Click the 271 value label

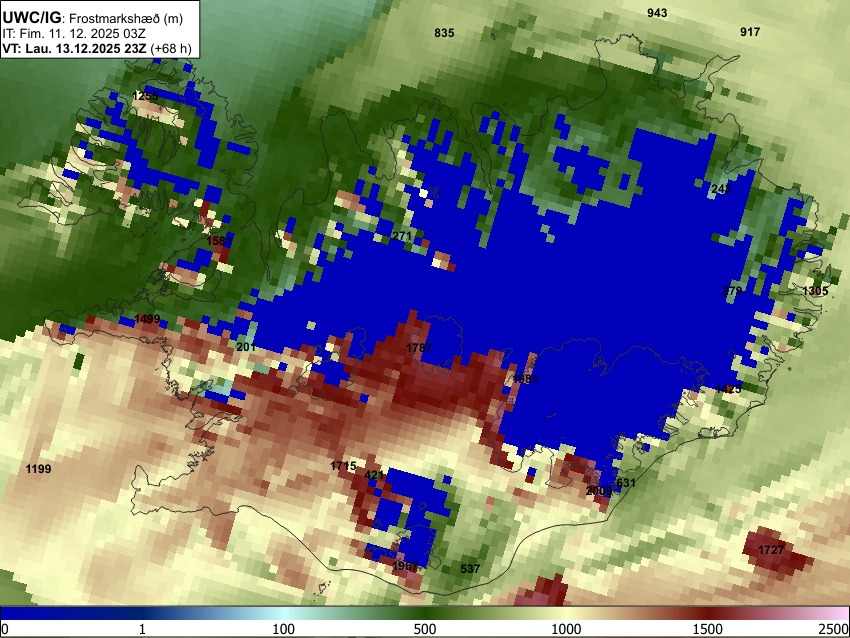402,236
